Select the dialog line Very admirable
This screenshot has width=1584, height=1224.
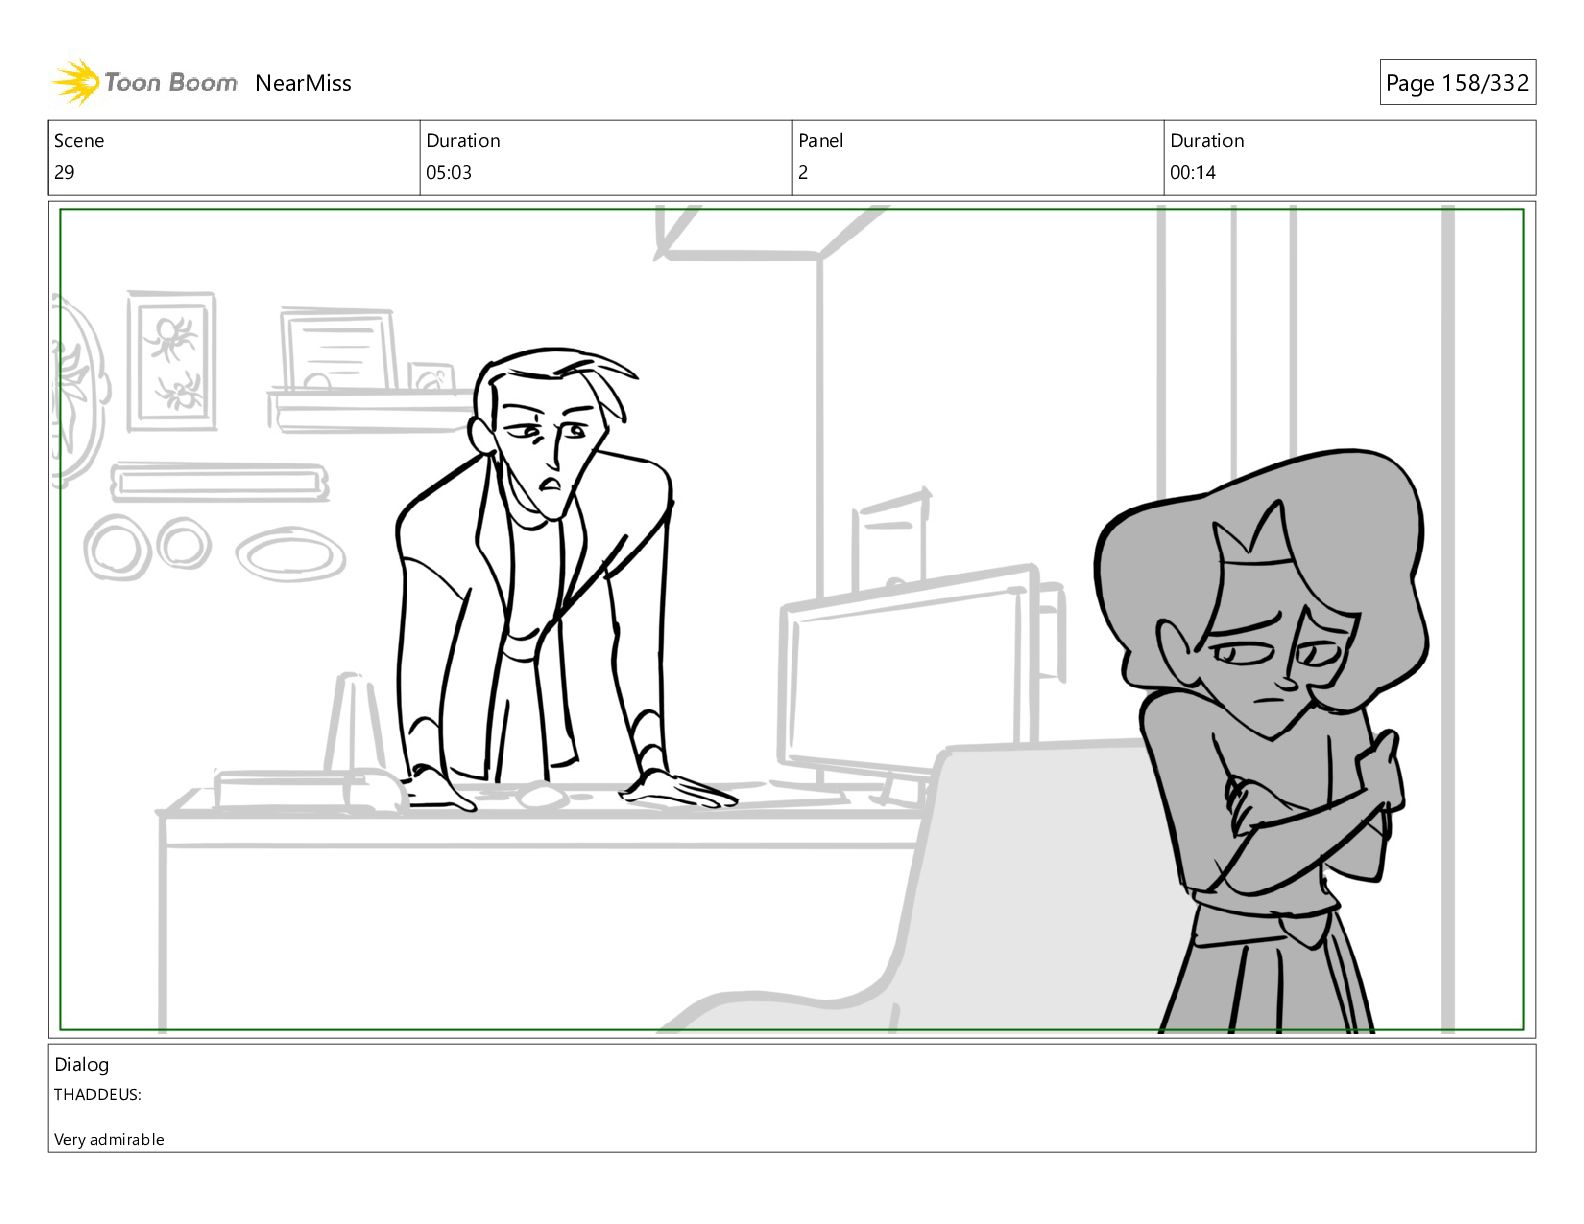(x=109, y=1139)
